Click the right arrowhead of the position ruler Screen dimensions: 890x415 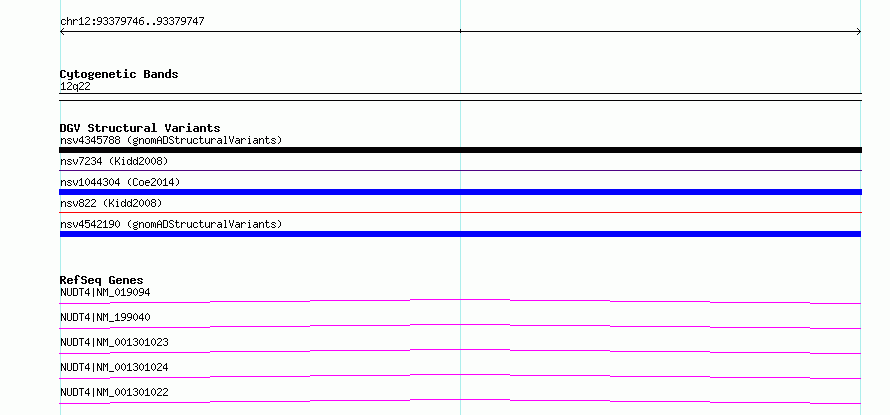pos(859,32)
